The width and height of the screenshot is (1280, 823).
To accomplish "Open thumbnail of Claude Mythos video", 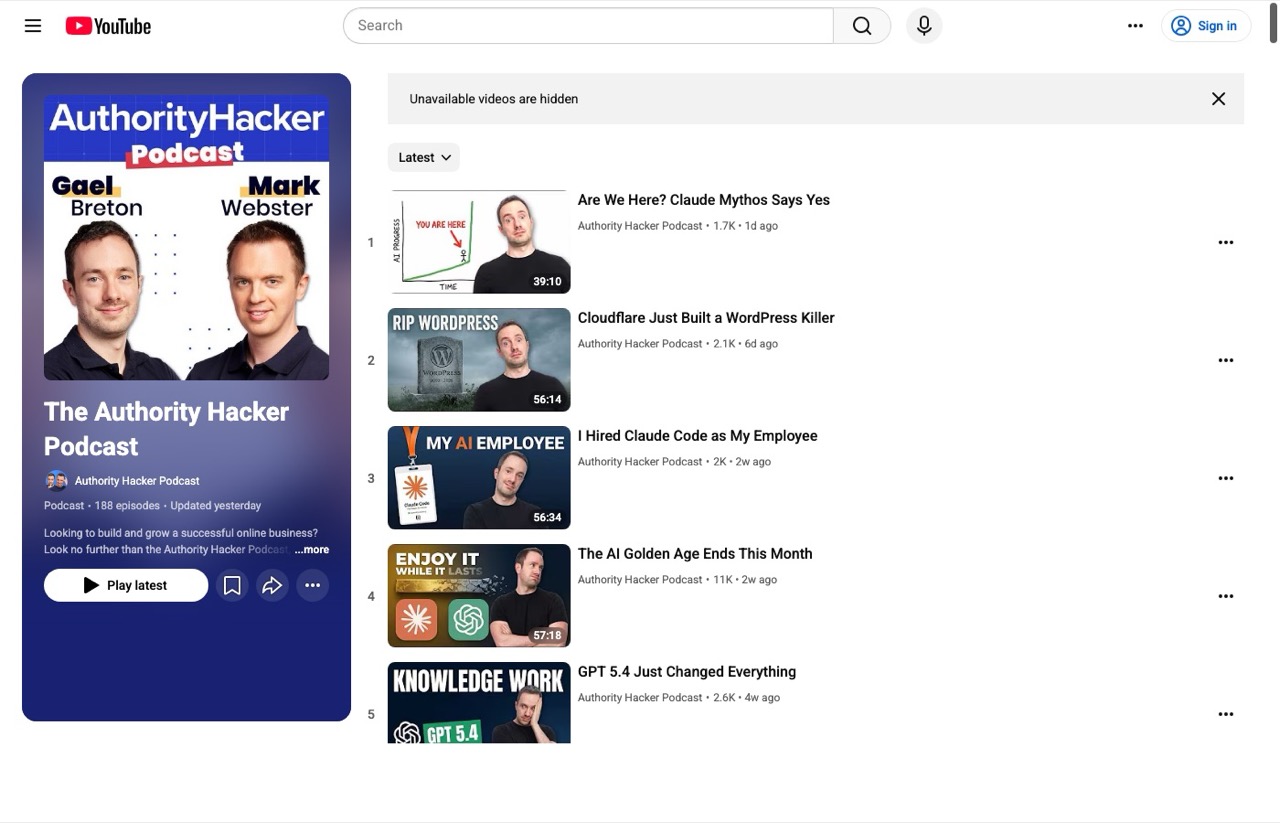I will coord(479,242).
